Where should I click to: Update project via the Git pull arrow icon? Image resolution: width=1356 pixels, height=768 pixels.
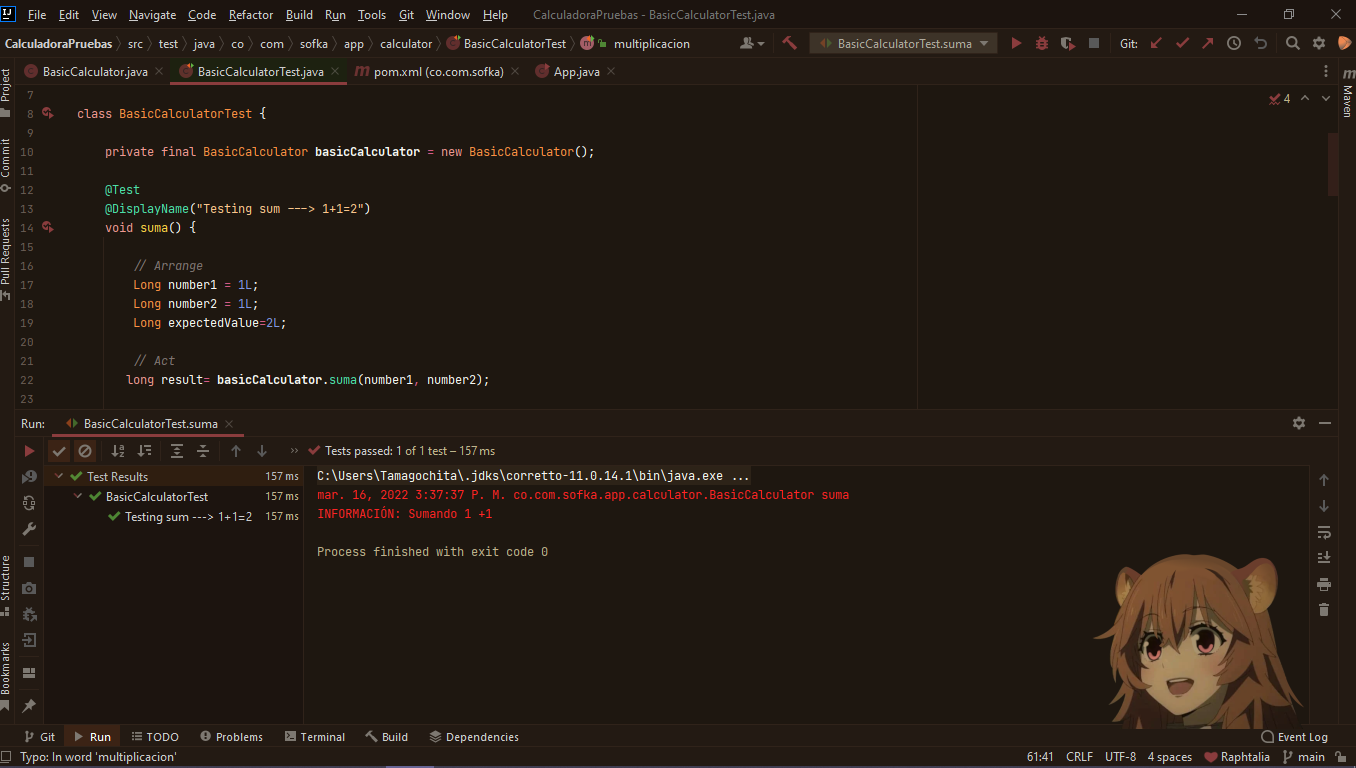pyautogui.click(x=1155, y=43)
